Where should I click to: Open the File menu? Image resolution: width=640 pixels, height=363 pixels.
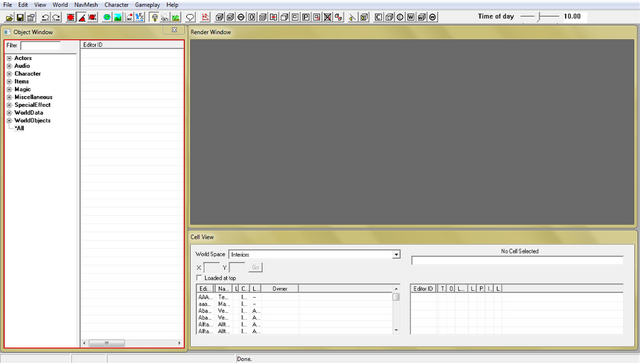[7, 5]
